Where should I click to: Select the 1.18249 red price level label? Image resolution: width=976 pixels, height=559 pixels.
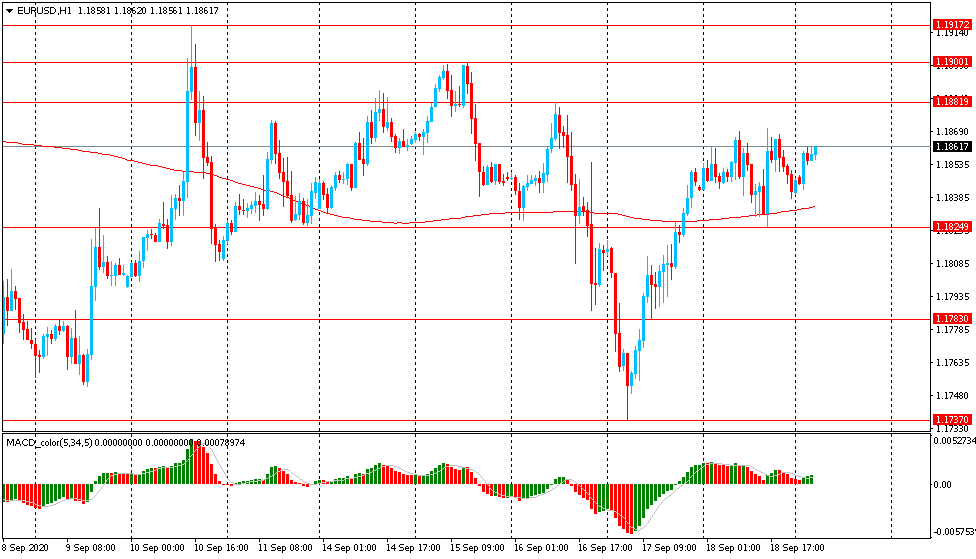click(952, 227)
